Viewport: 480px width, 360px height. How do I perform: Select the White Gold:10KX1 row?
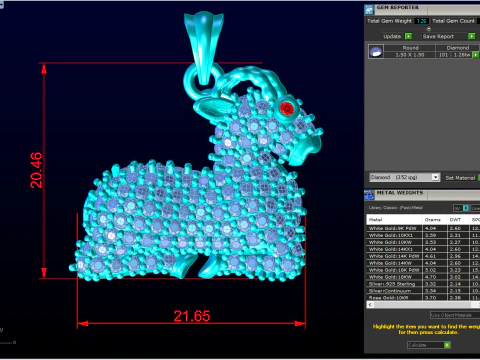423,235
